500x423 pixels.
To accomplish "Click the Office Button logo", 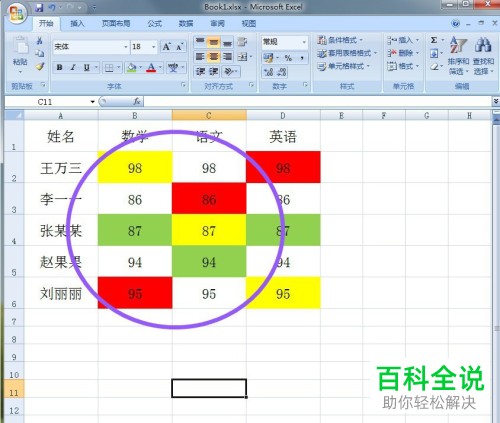I will click(x=16, y=13).
